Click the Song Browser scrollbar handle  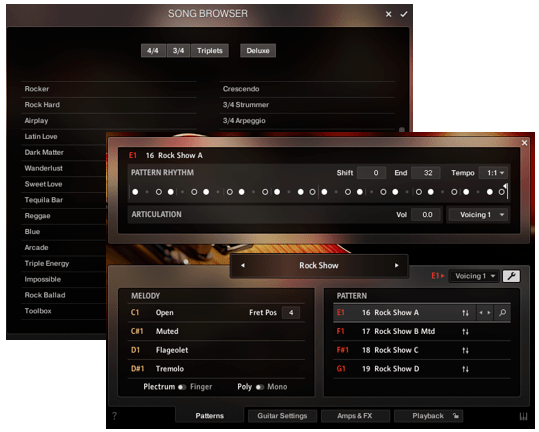402,130
